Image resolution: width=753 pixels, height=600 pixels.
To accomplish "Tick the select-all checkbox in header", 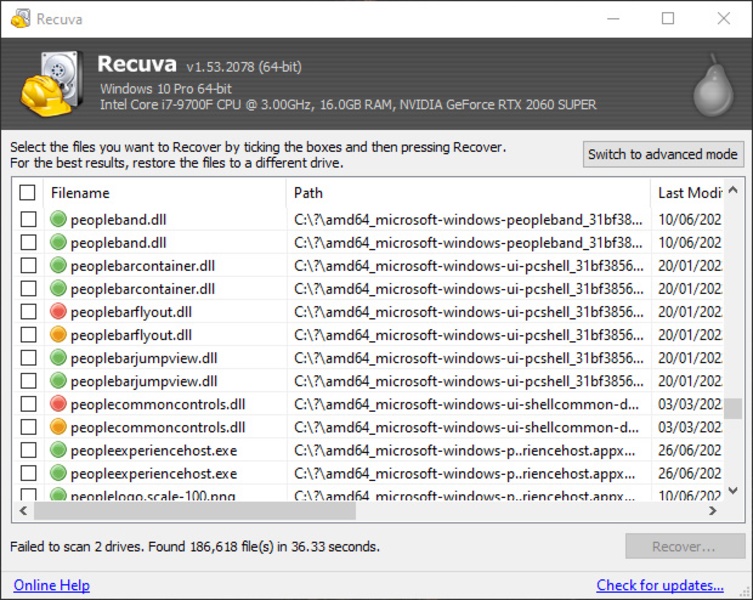I will [28, 193].
